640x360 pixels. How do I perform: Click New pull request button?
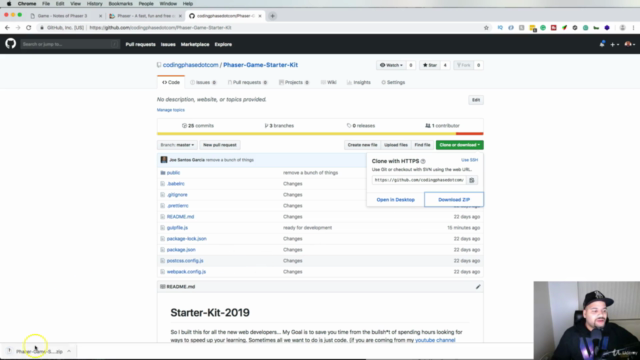[220, 145]
